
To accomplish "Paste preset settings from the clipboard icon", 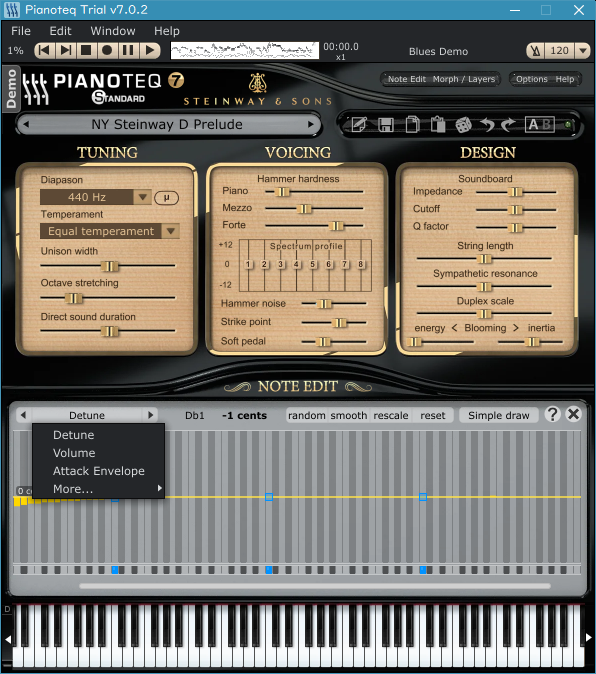I will 438,125.
